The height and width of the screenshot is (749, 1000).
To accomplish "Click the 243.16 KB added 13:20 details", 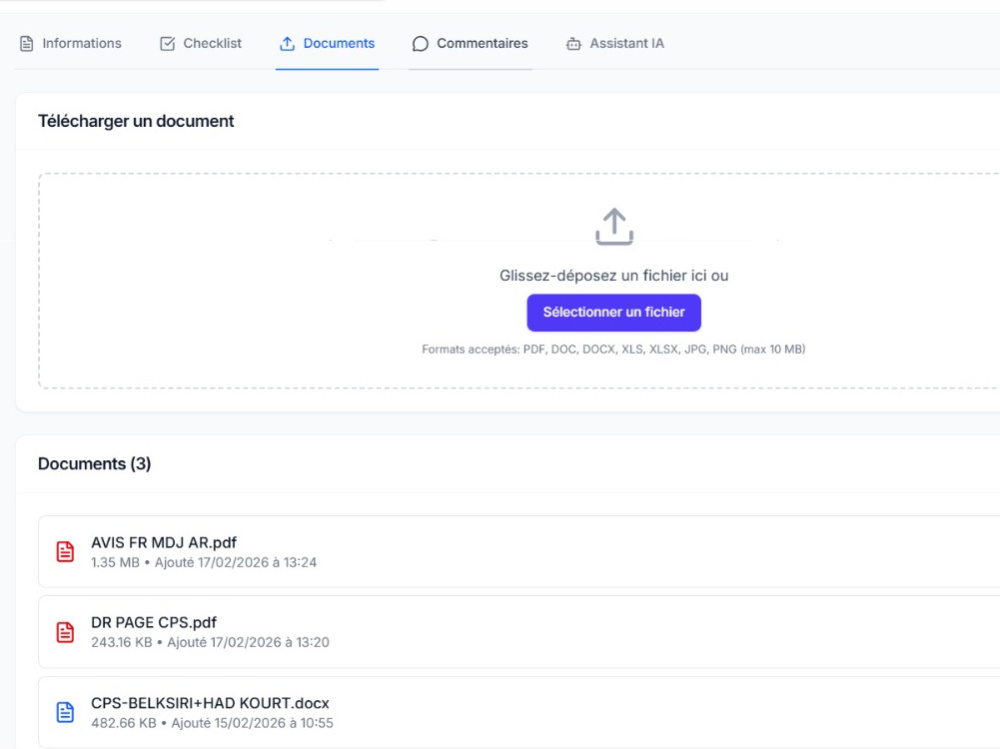I will (x=210, y=642).
